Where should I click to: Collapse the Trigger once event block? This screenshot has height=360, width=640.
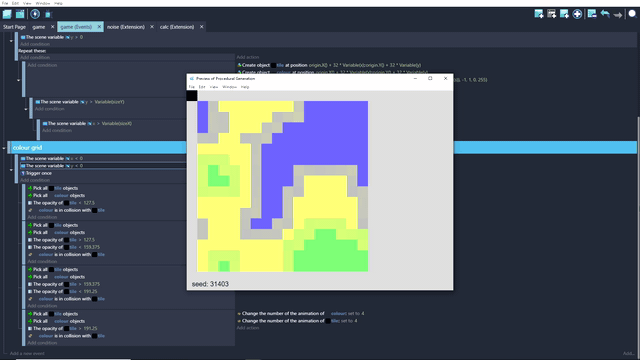pos(11,169)
